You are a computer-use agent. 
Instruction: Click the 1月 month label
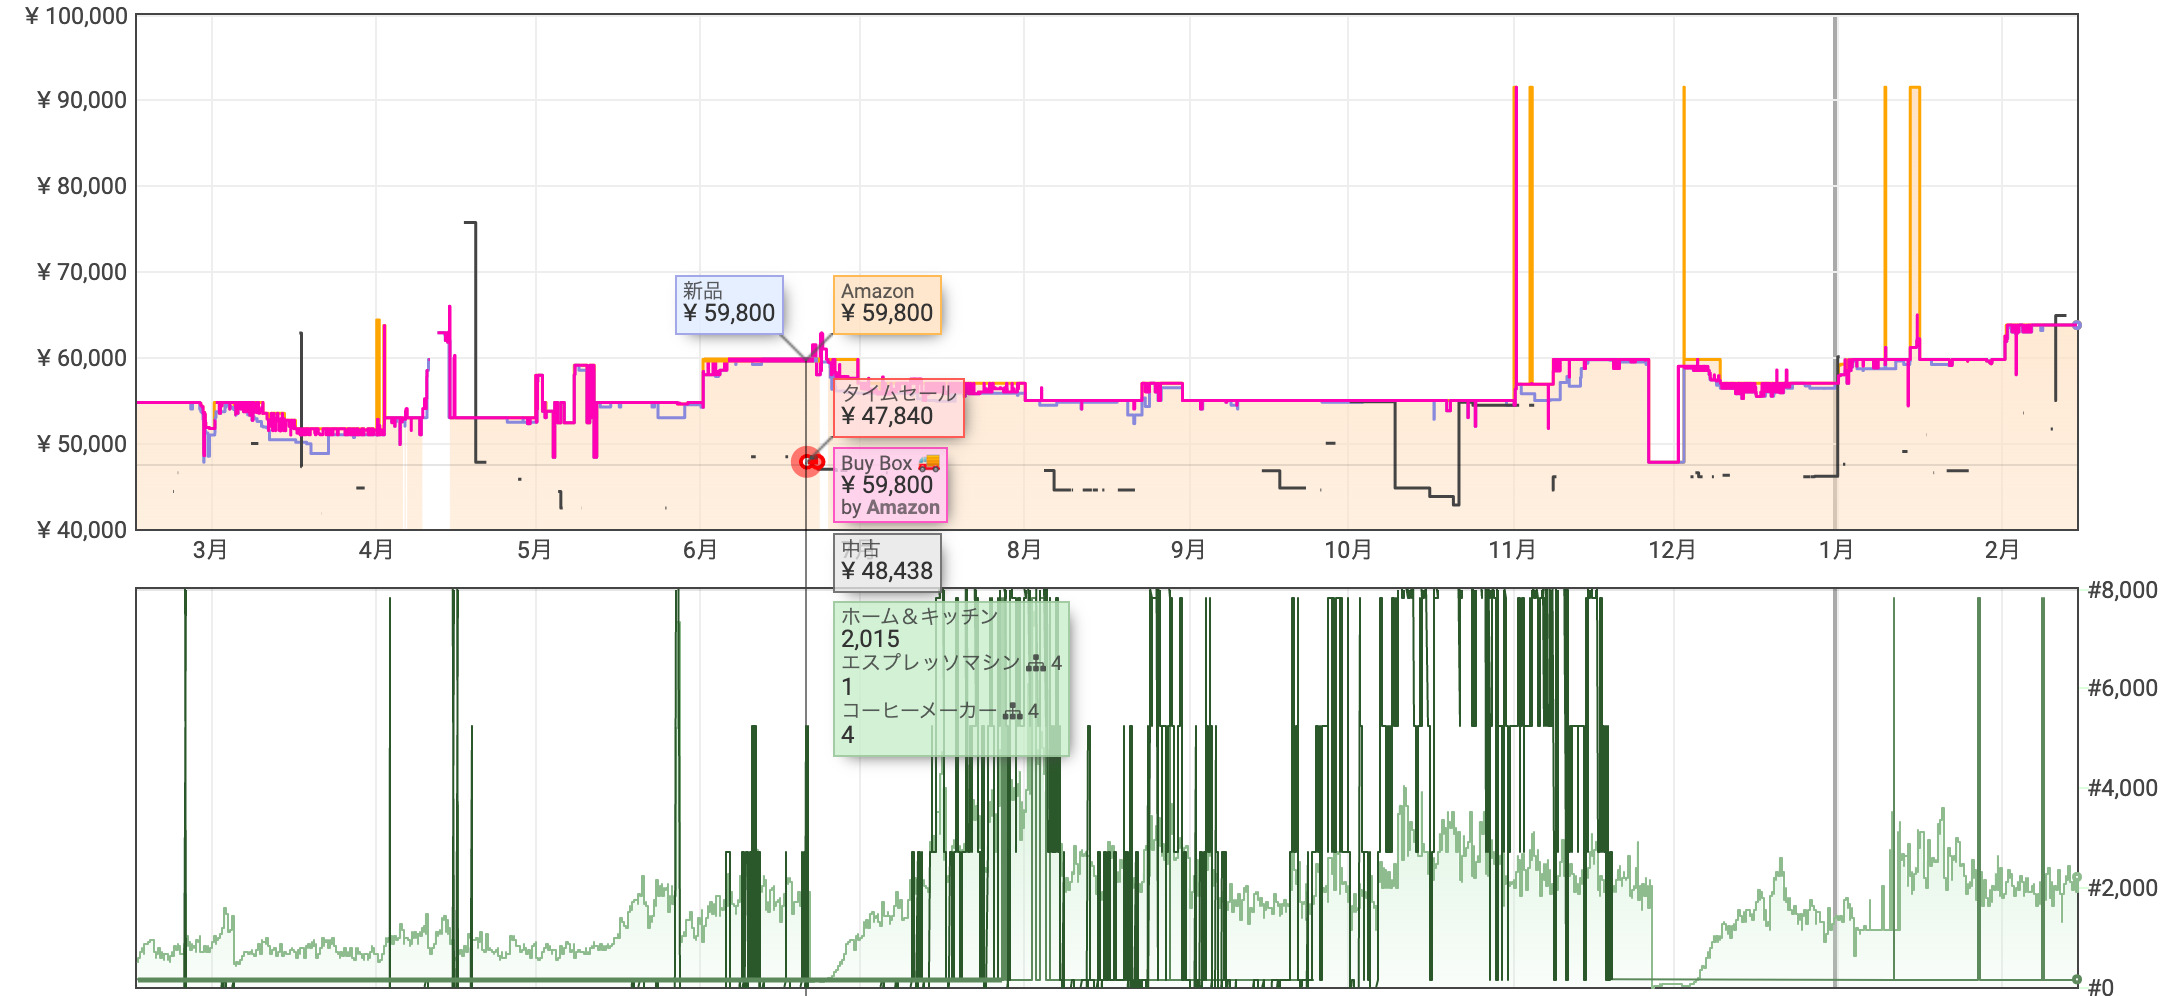pos(1836,550)
